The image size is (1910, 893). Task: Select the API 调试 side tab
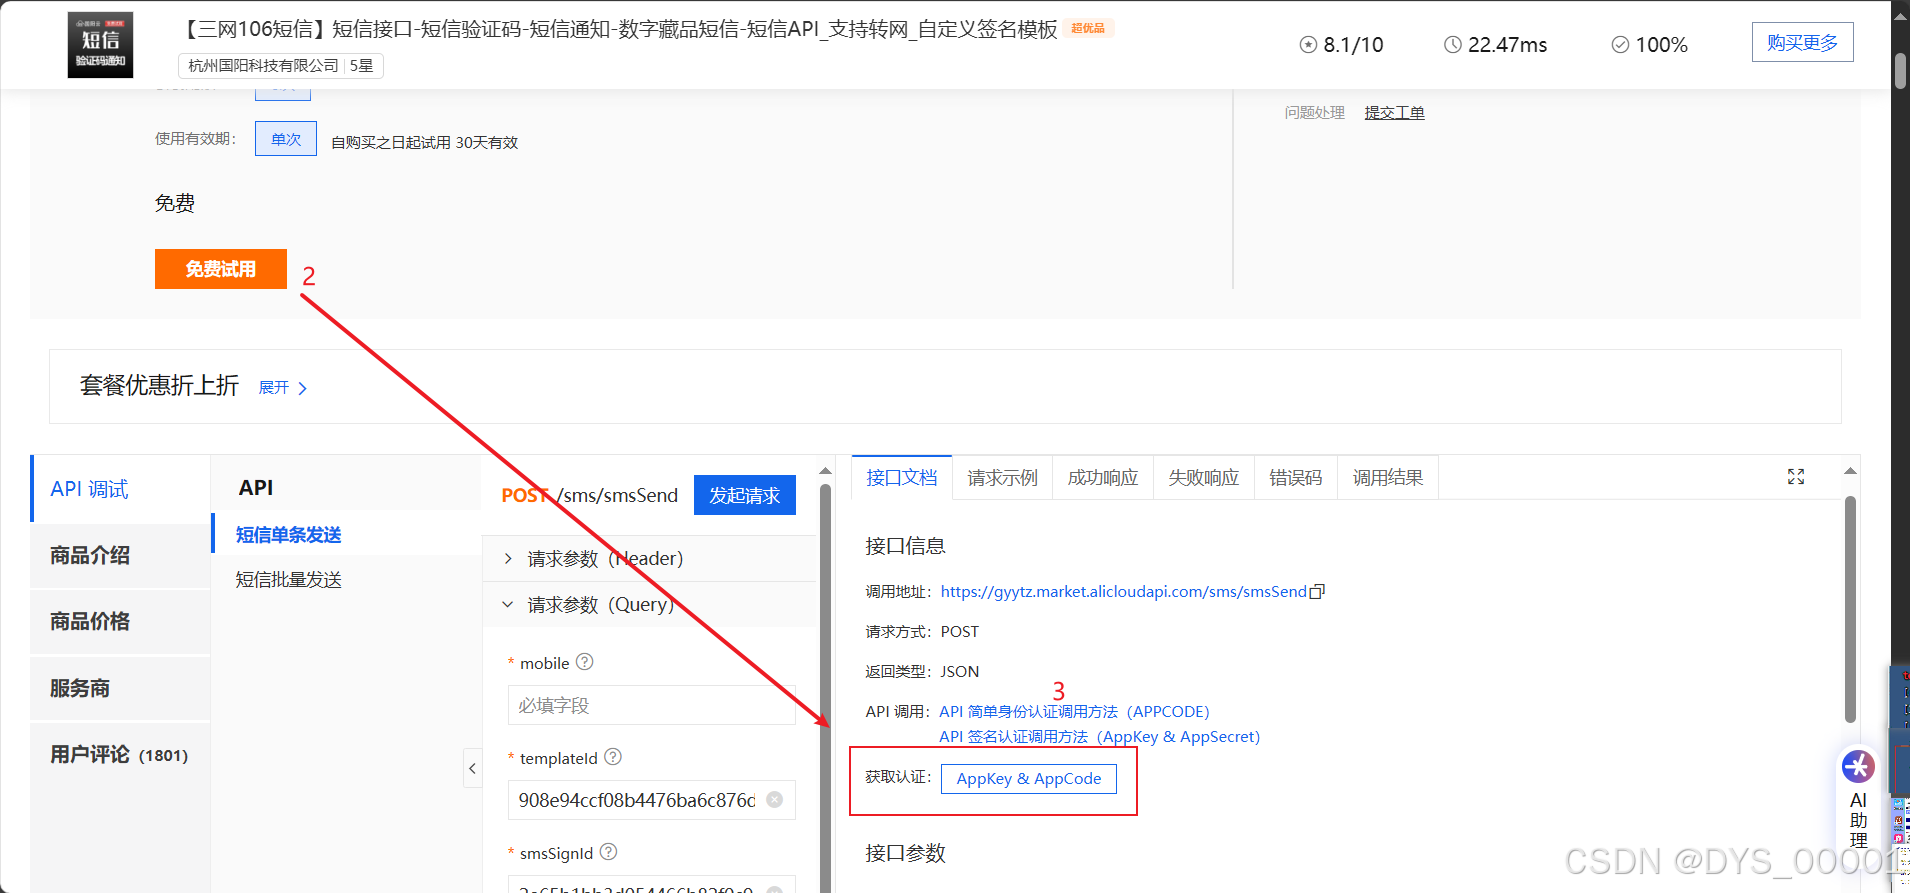tap(121, 489)
